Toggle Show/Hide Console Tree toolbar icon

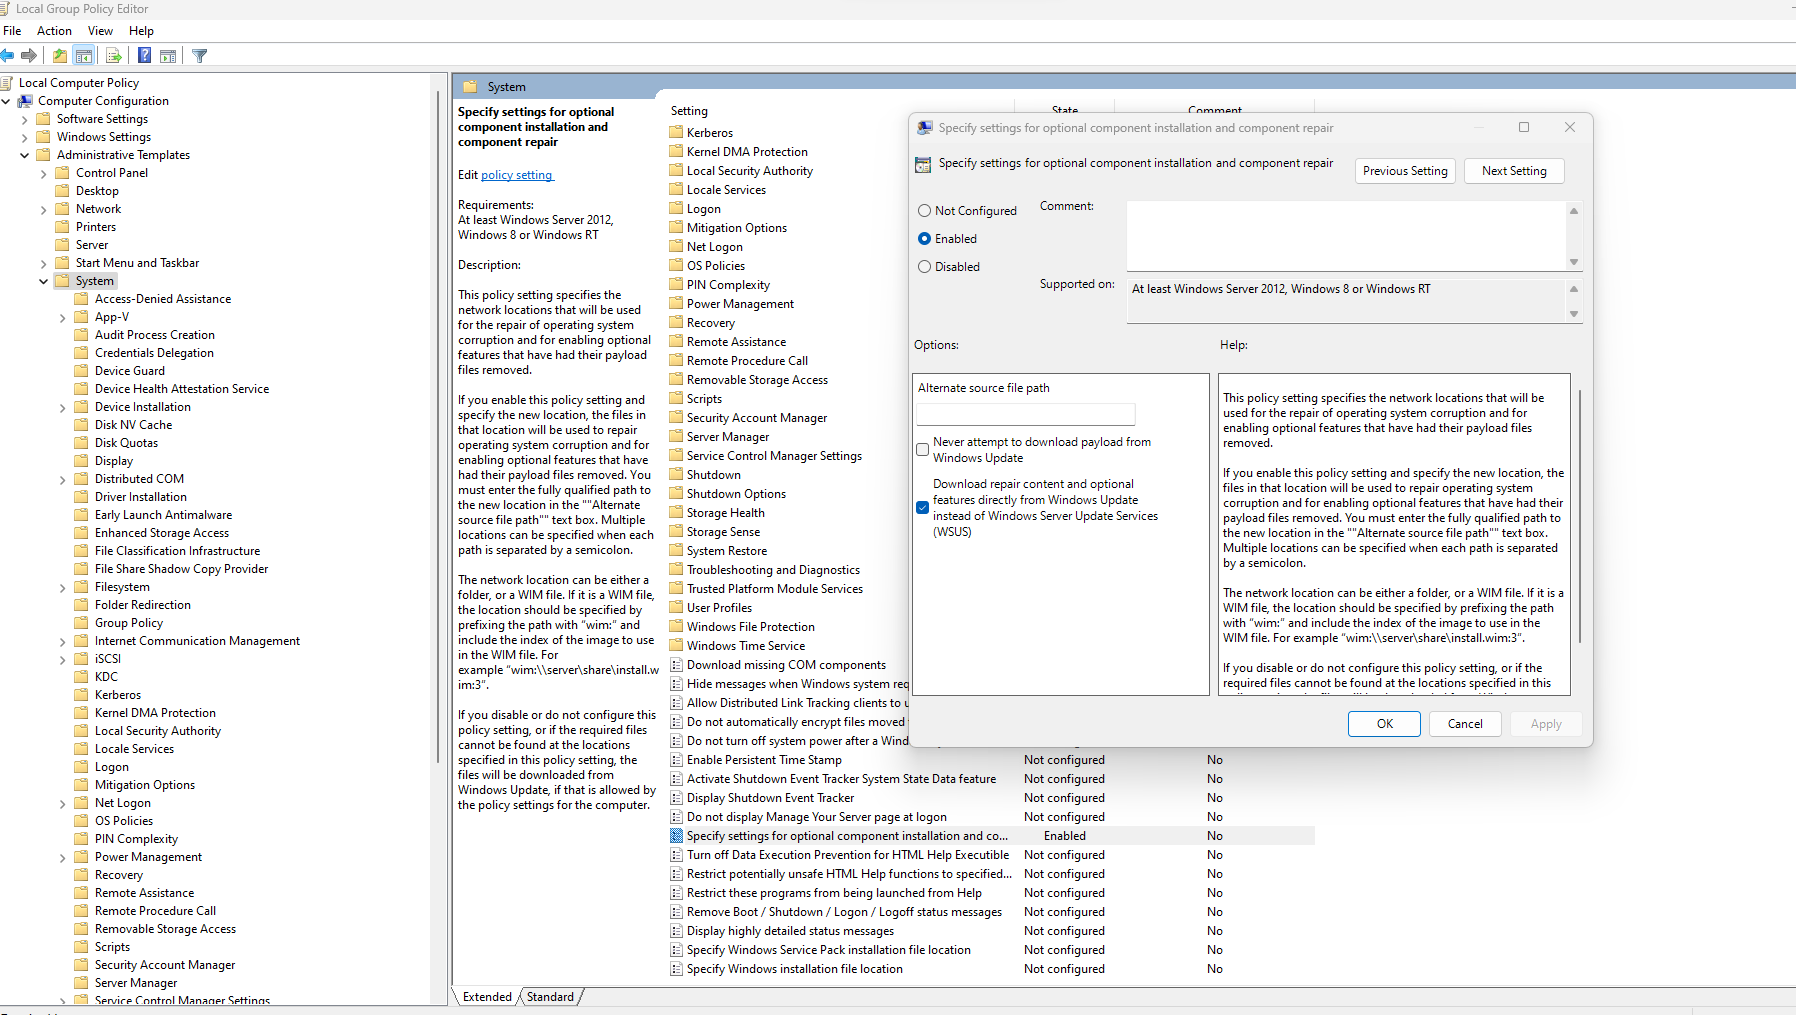click(x=84, y=56)
